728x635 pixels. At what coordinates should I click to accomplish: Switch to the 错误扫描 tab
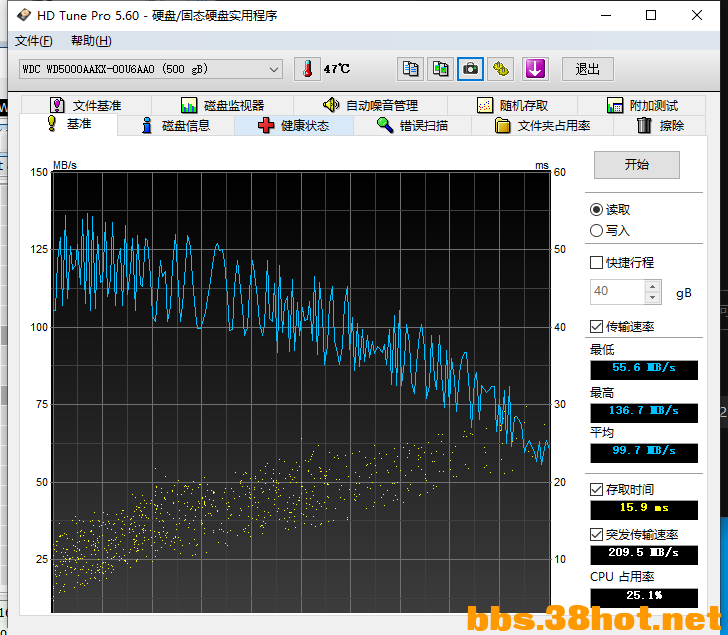(413, 125)
